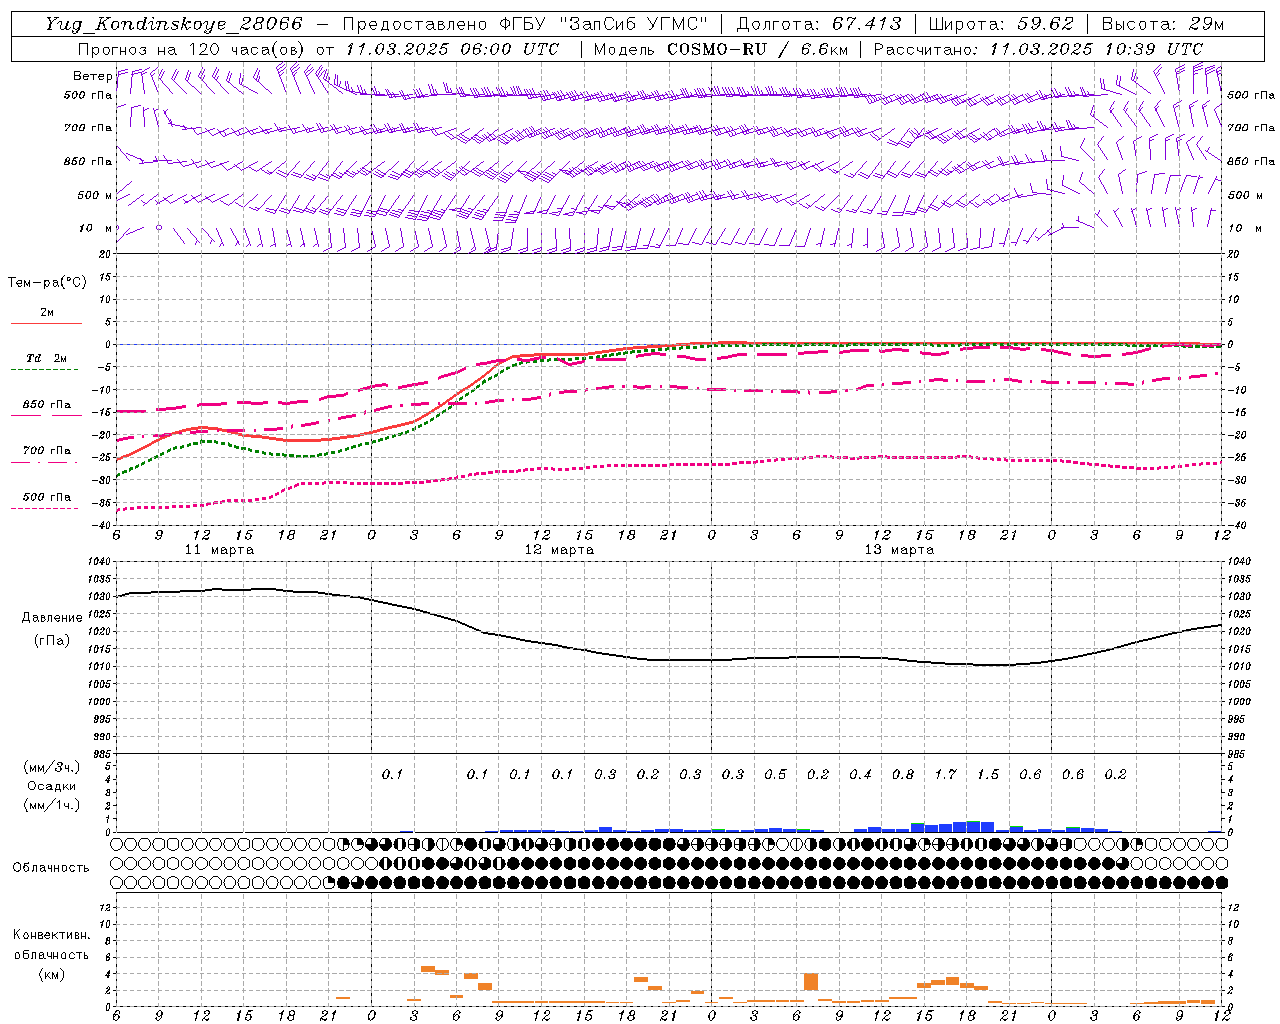Click the 1.7 precipitation value
The width and height of the screenshot is (1280, 1024).
pyautogui.click(x=946, y=774)
